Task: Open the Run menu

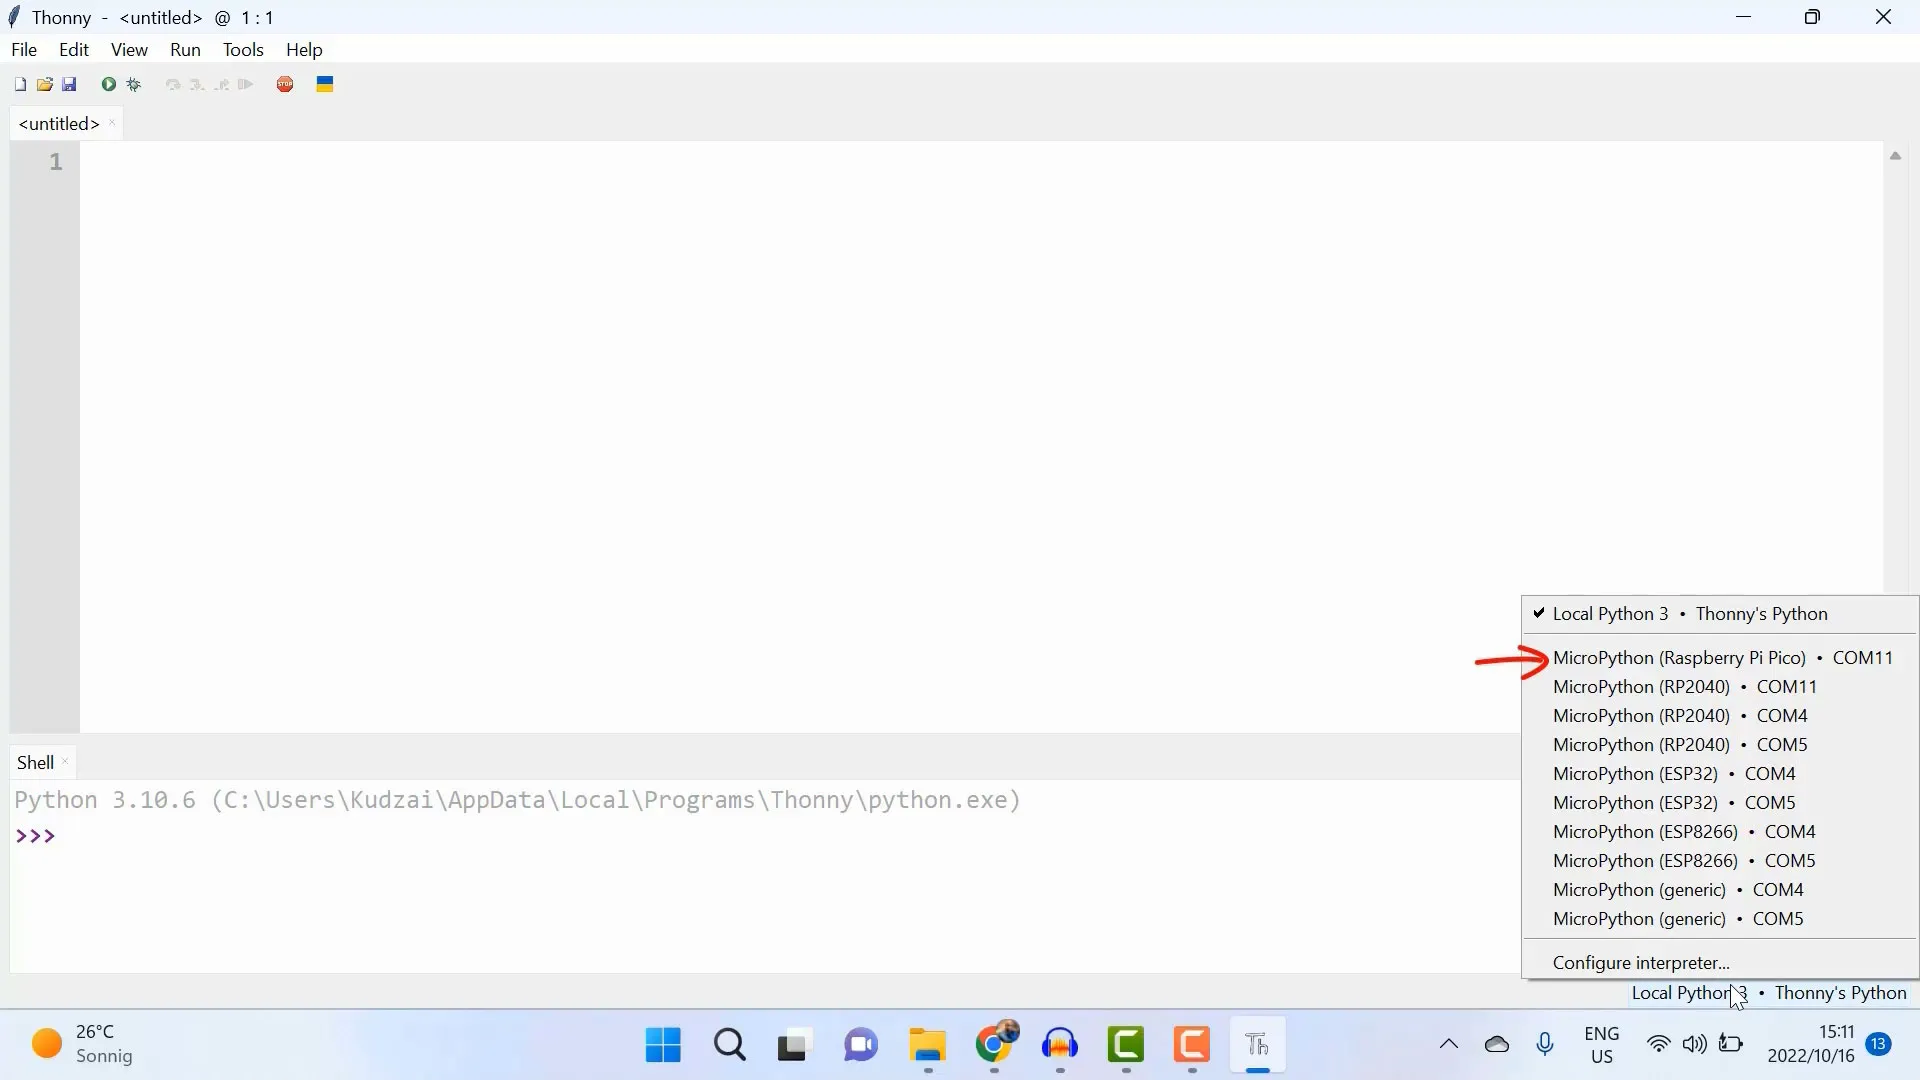Action: [185, 50]
